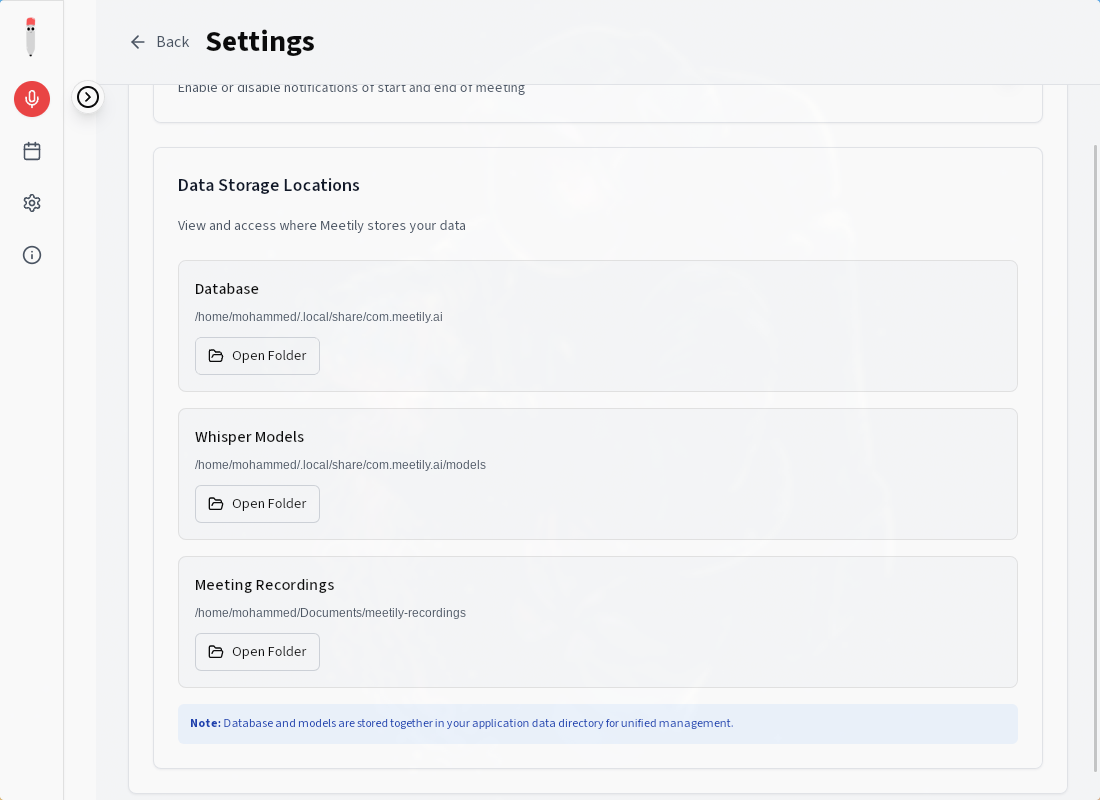Click the left arrow icon beside Back
The height and width of the screenshot is (800, 1100).
[138, 42]
